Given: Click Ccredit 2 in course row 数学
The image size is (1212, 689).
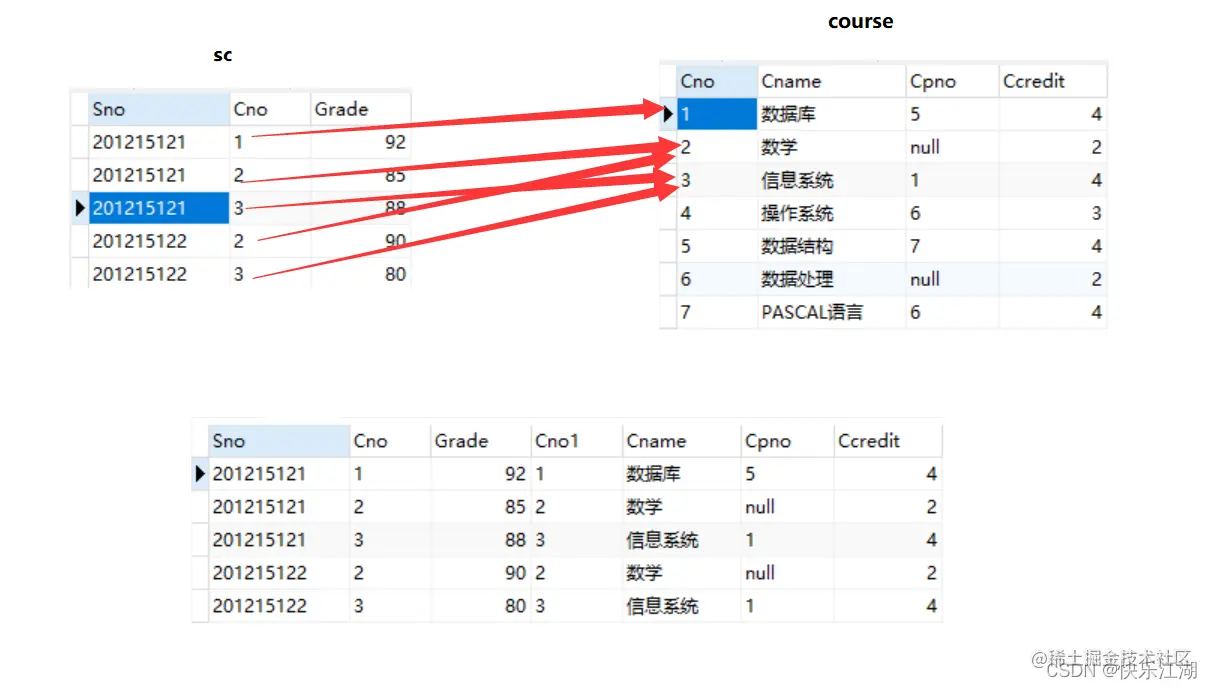Looking at the screenshot, I should [x=1096, y=147].
